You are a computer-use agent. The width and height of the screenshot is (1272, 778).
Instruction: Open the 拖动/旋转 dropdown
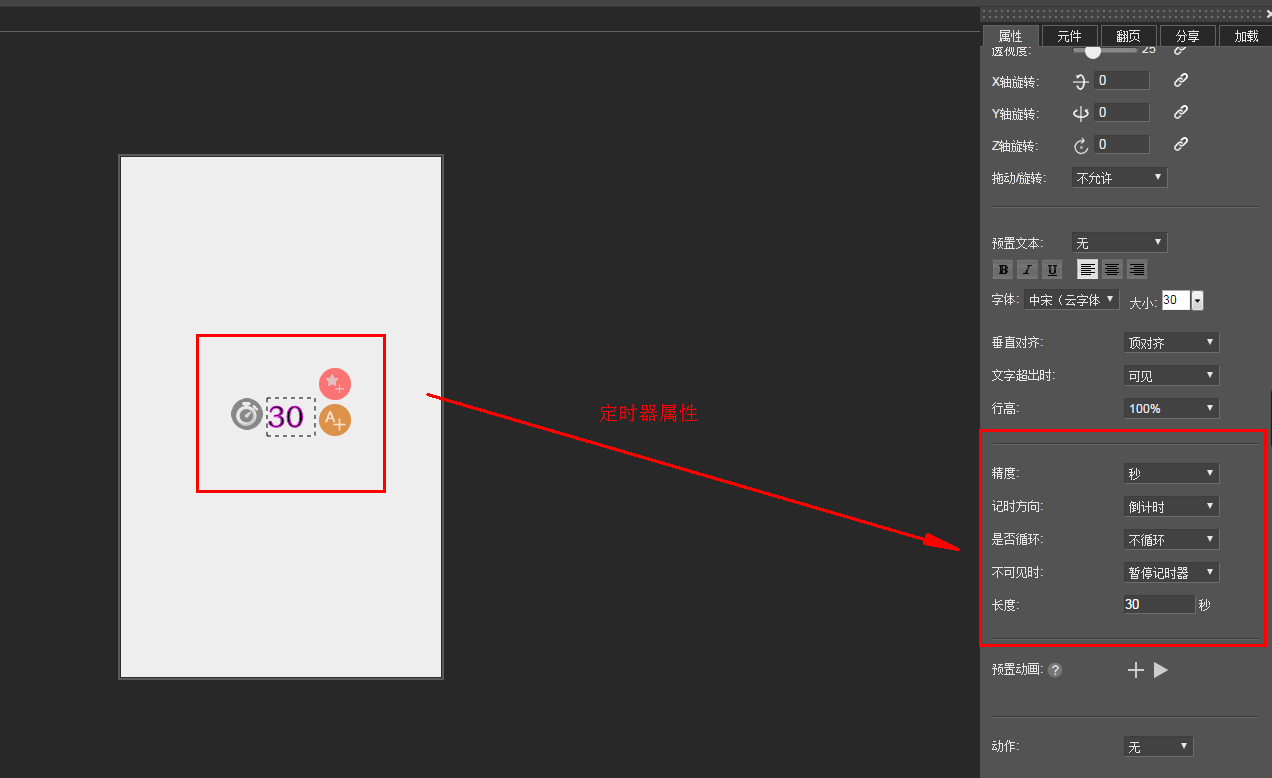(1119, 178)
